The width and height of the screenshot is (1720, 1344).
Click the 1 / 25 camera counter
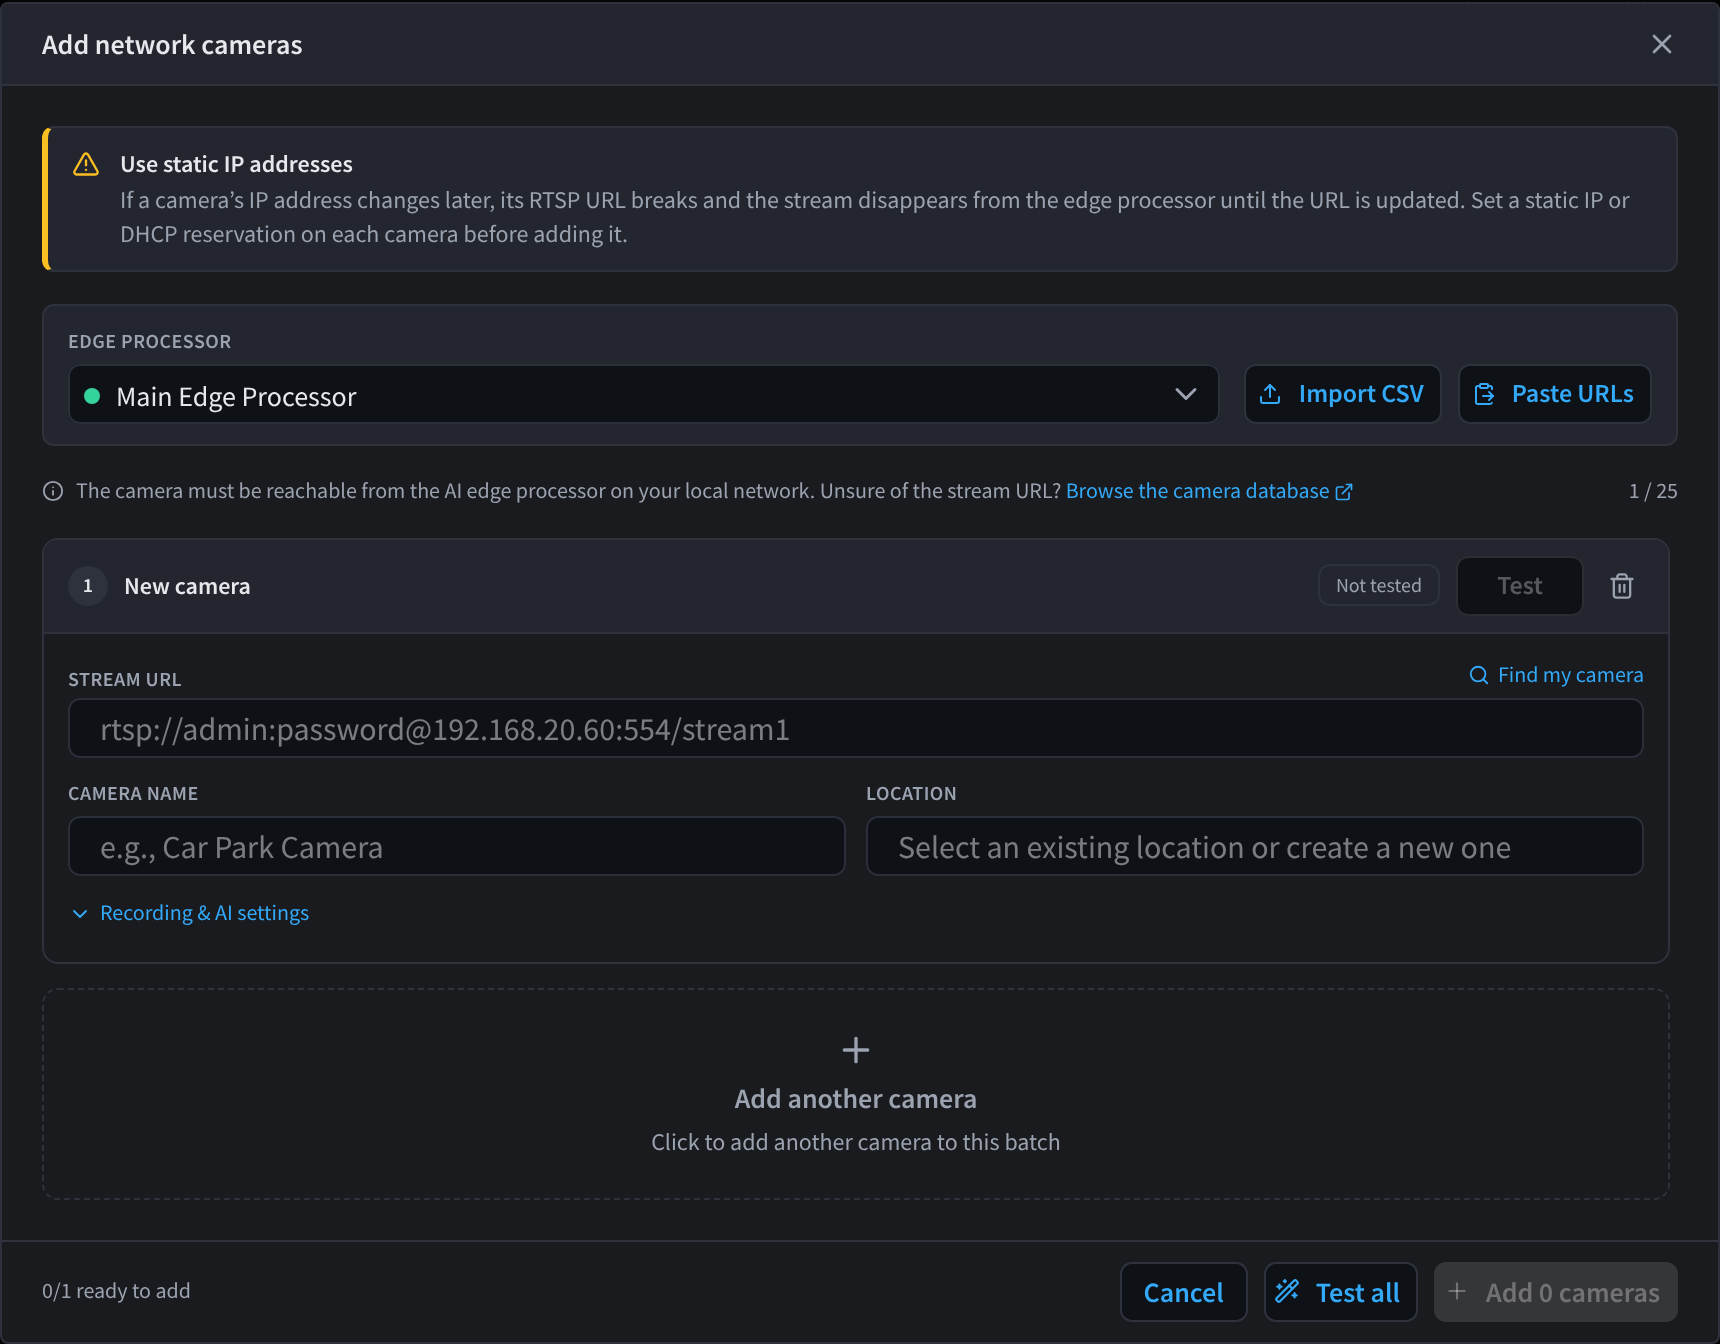[1653, 491]
